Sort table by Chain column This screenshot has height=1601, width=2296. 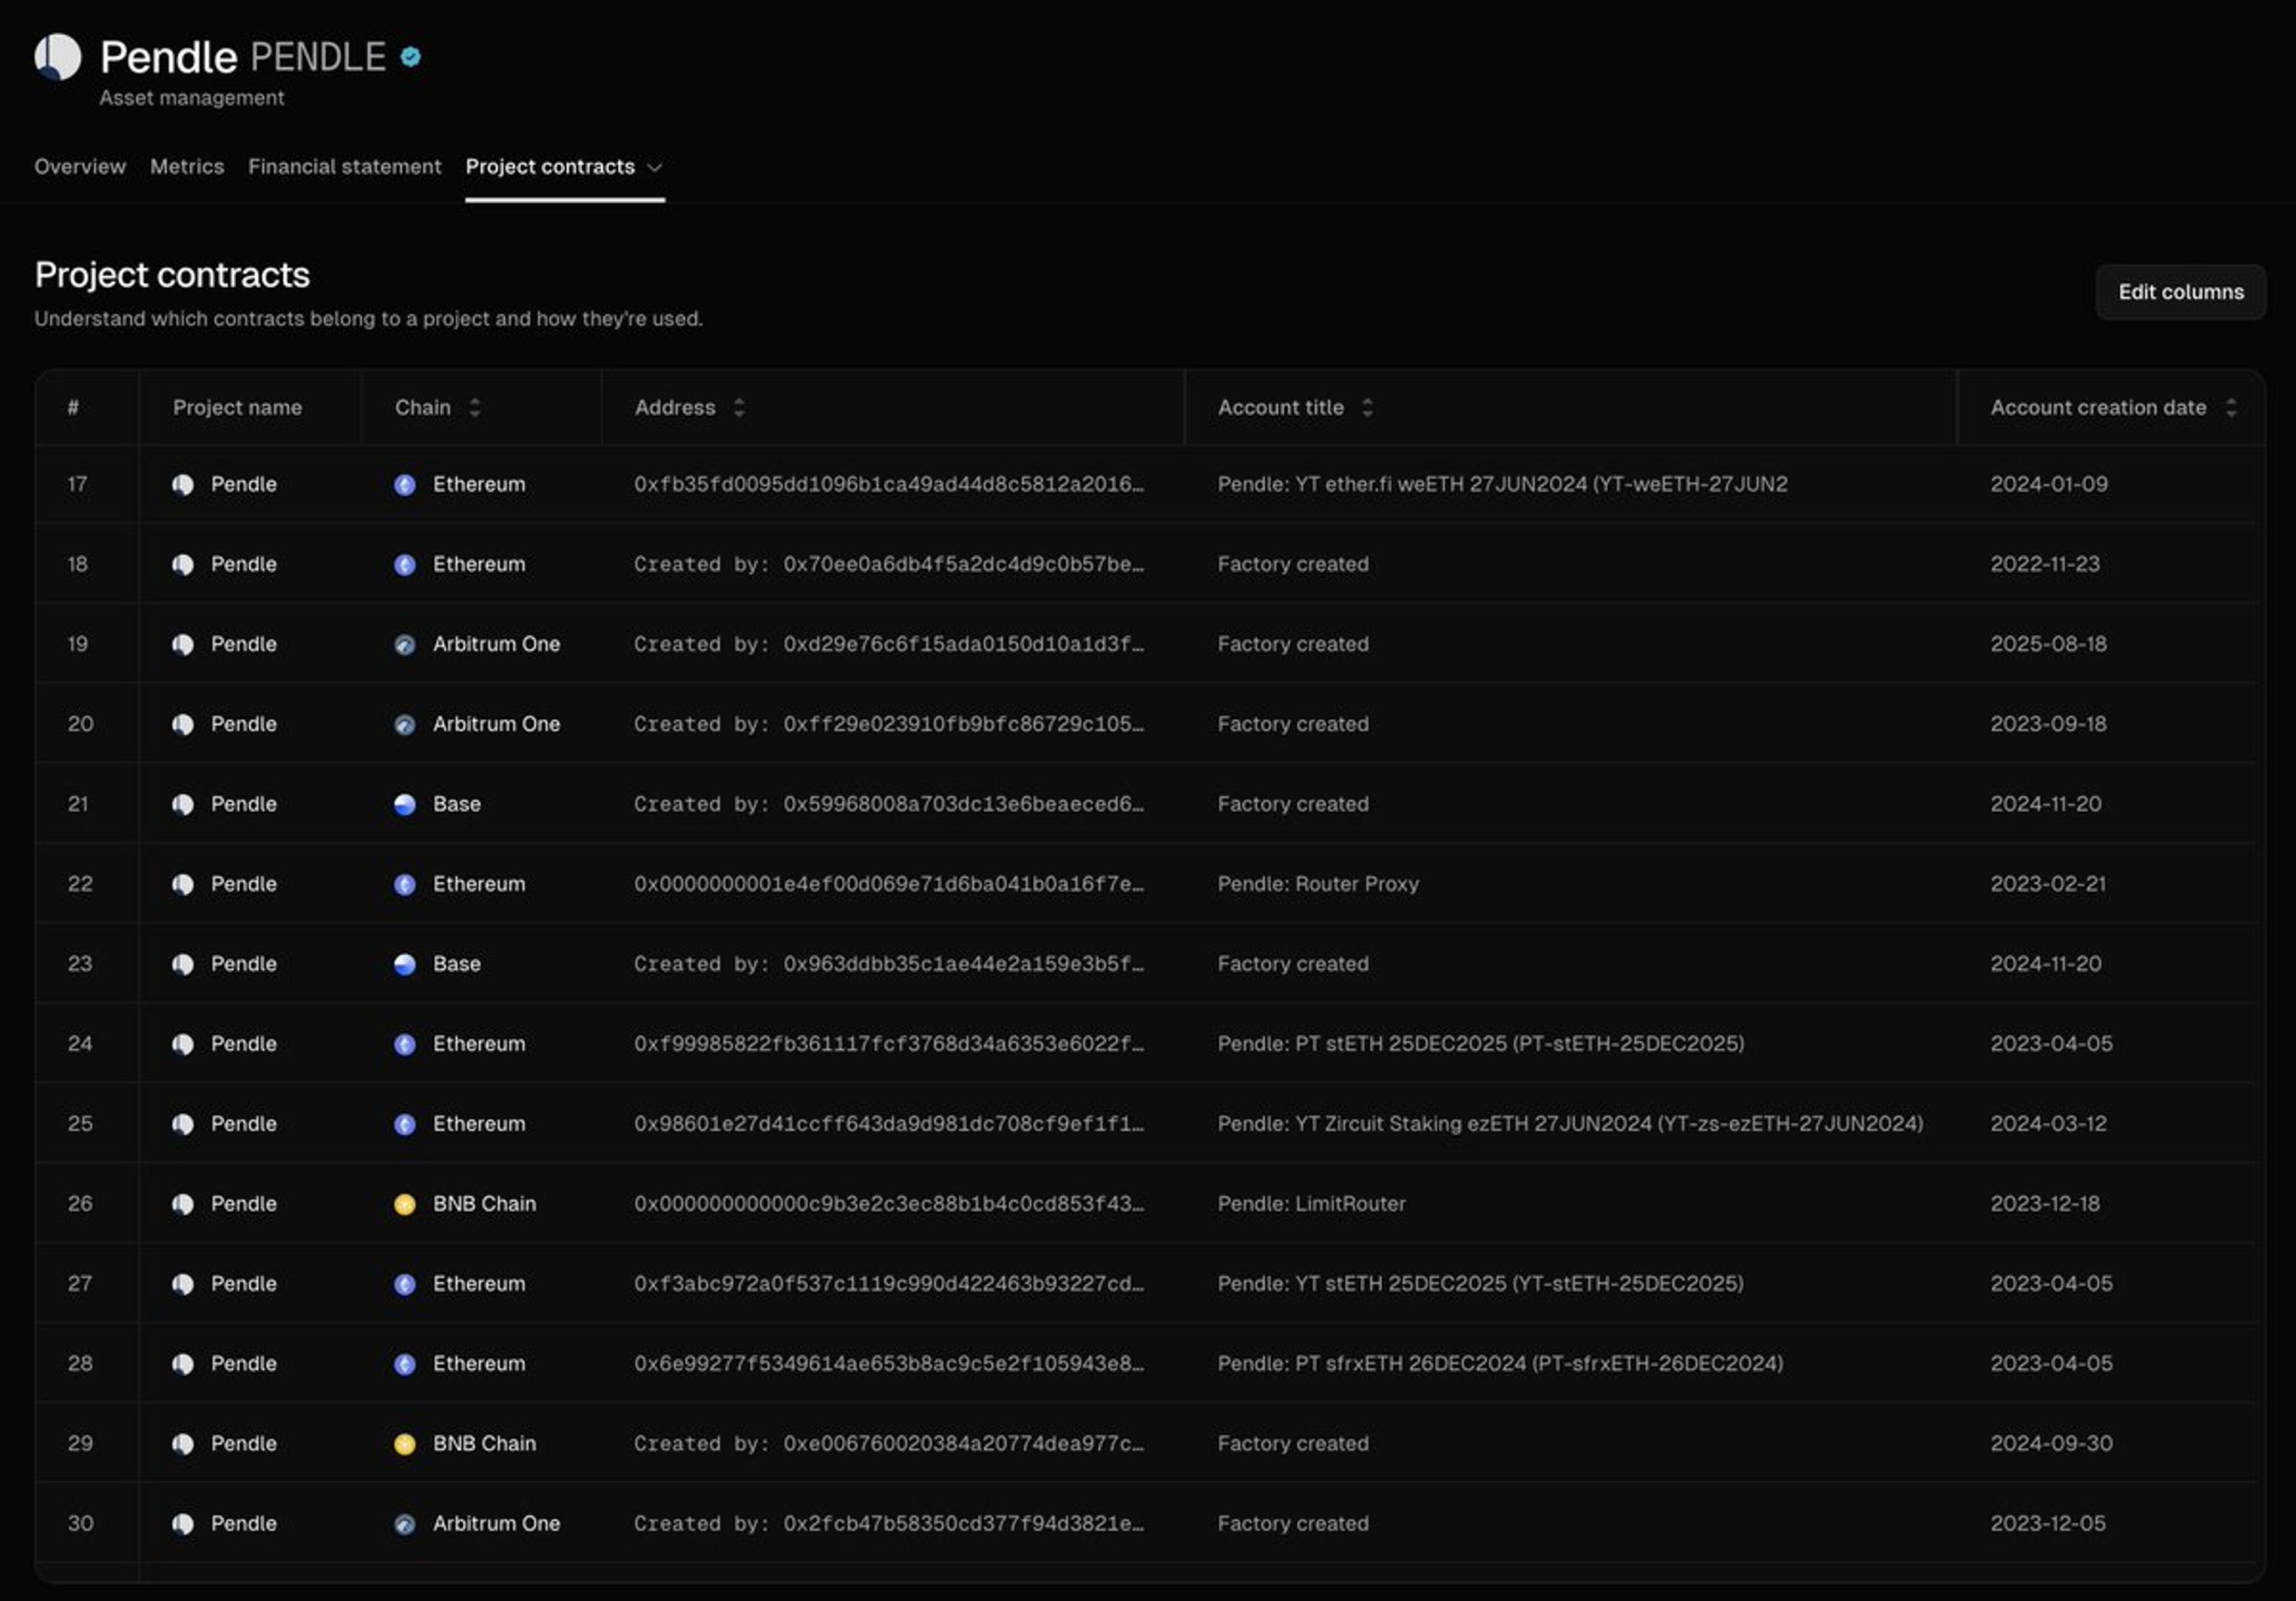(475, 408)
